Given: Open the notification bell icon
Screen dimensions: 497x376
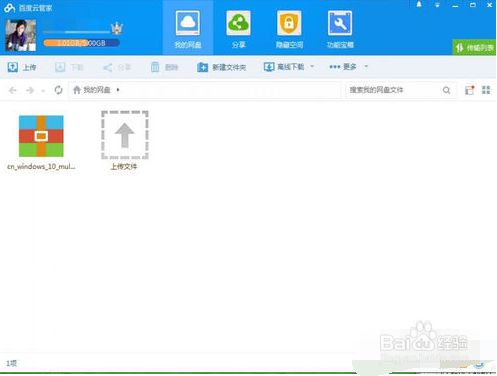Looking at the screenshot, I should coord(419,5).
